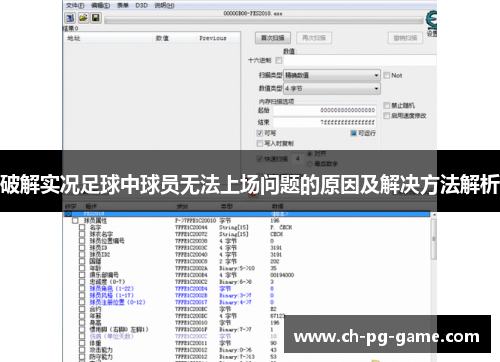This screenshot has height=362, width=500.
Task: Toggle the Not checkbox
Action: (x=387, y=75)
